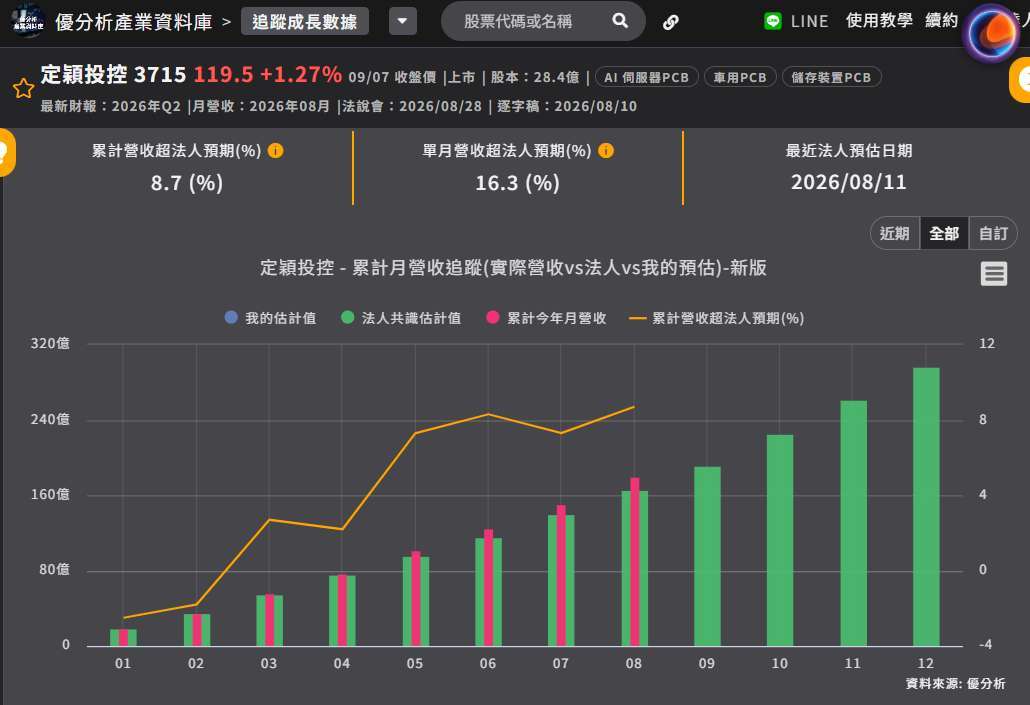The height and width of the screenshot is (705, 1030).
Task: Click the site logo avatar
Action: point(28,21)
